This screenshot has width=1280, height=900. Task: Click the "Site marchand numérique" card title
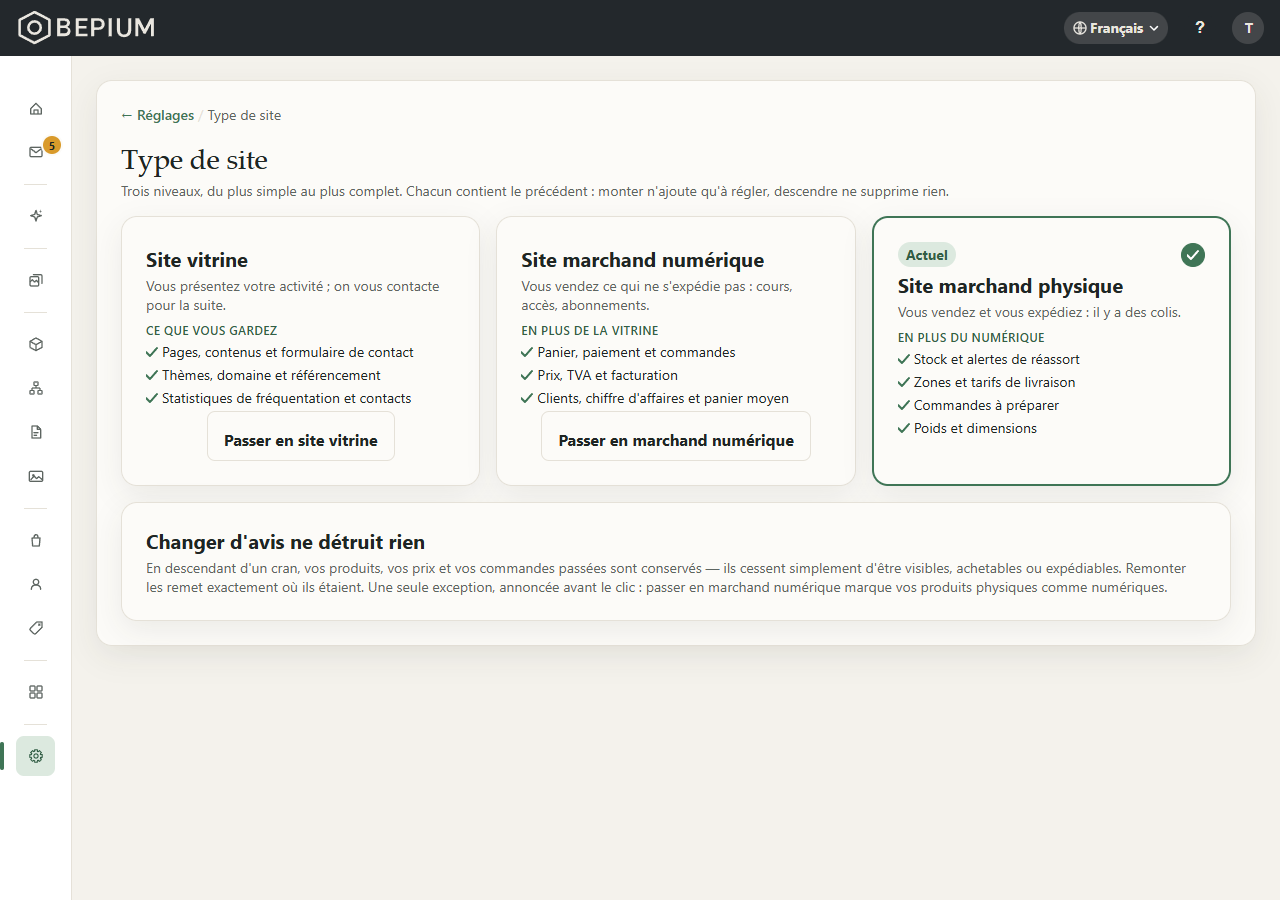(643, 261)
